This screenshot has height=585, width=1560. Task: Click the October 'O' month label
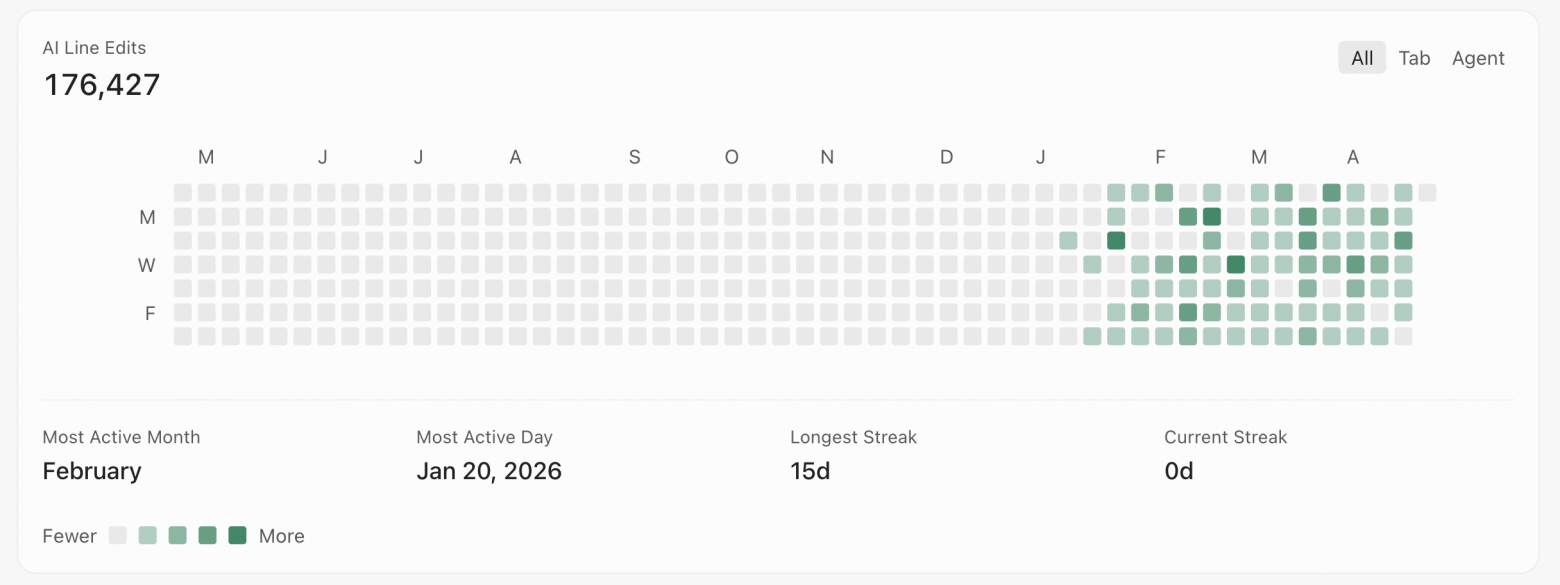coord(732,157)
